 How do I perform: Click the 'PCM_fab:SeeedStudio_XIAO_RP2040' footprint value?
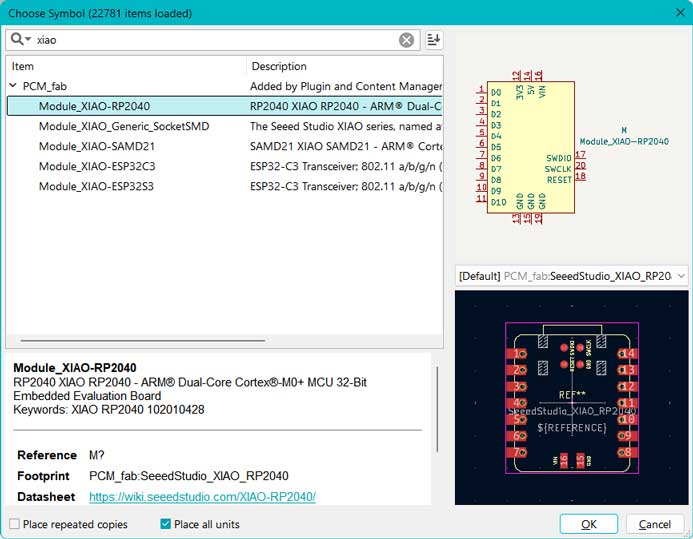(x=189, y=476)
